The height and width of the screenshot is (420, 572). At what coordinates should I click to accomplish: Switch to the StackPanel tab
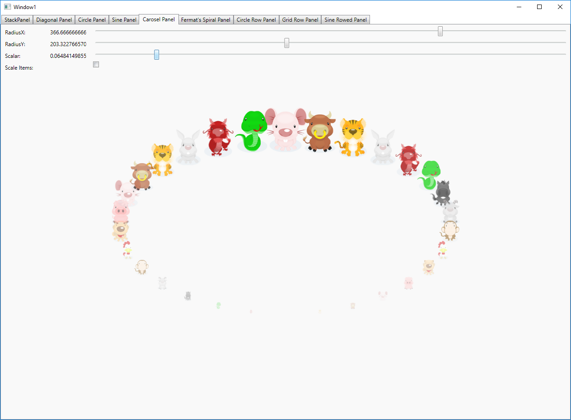coord(17,20)
